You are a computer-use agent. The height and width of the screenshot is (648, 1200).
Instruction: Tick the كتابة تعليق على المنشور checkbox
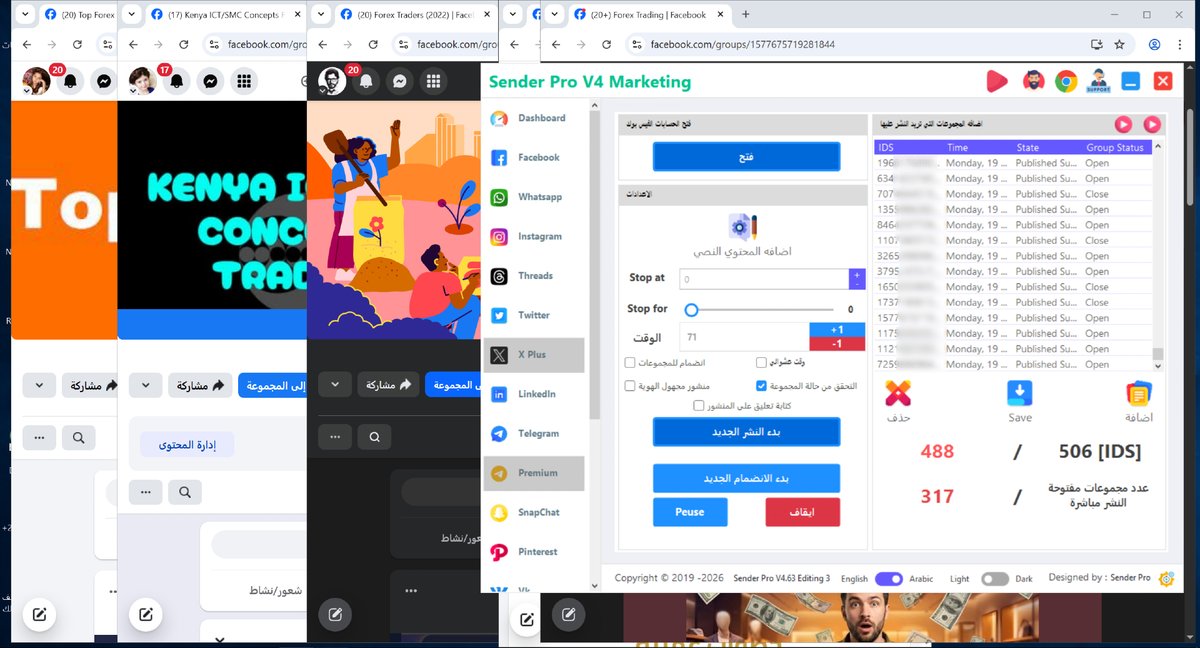[x=699, y=406]
